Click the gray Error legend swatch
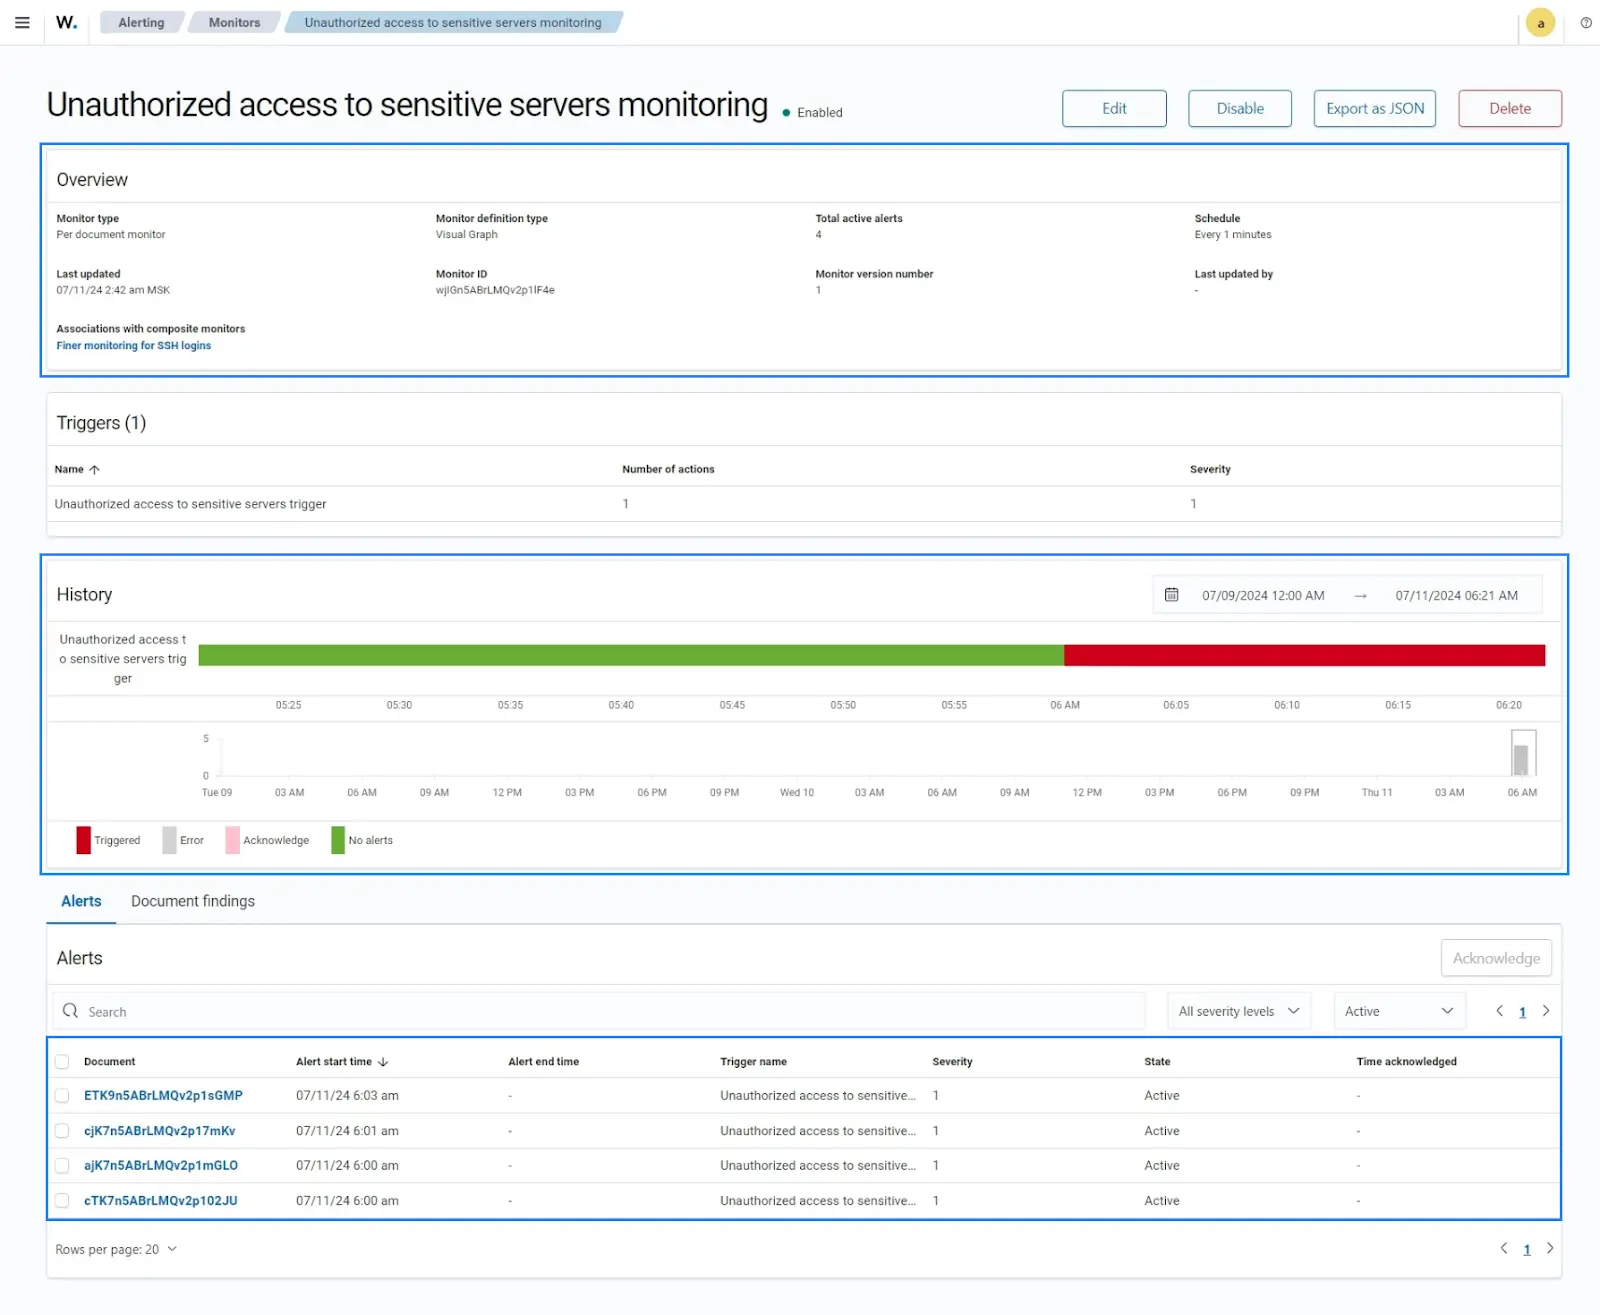This screenshot has width=1600, height=1315. point(169,840)
